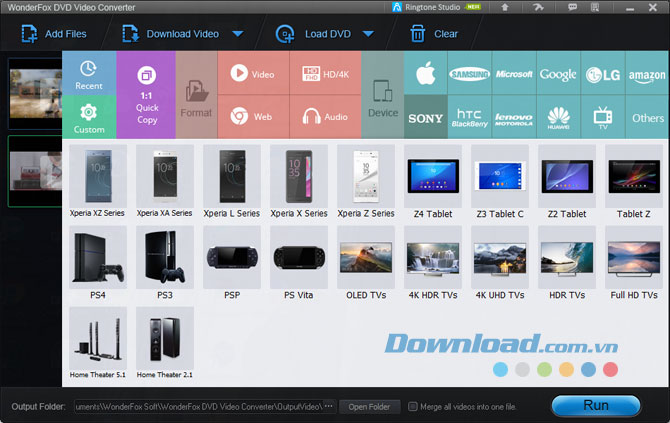Screen dimensions: 670x423
Task: Enable Merge all videos into one file
Action: point(412,407)
